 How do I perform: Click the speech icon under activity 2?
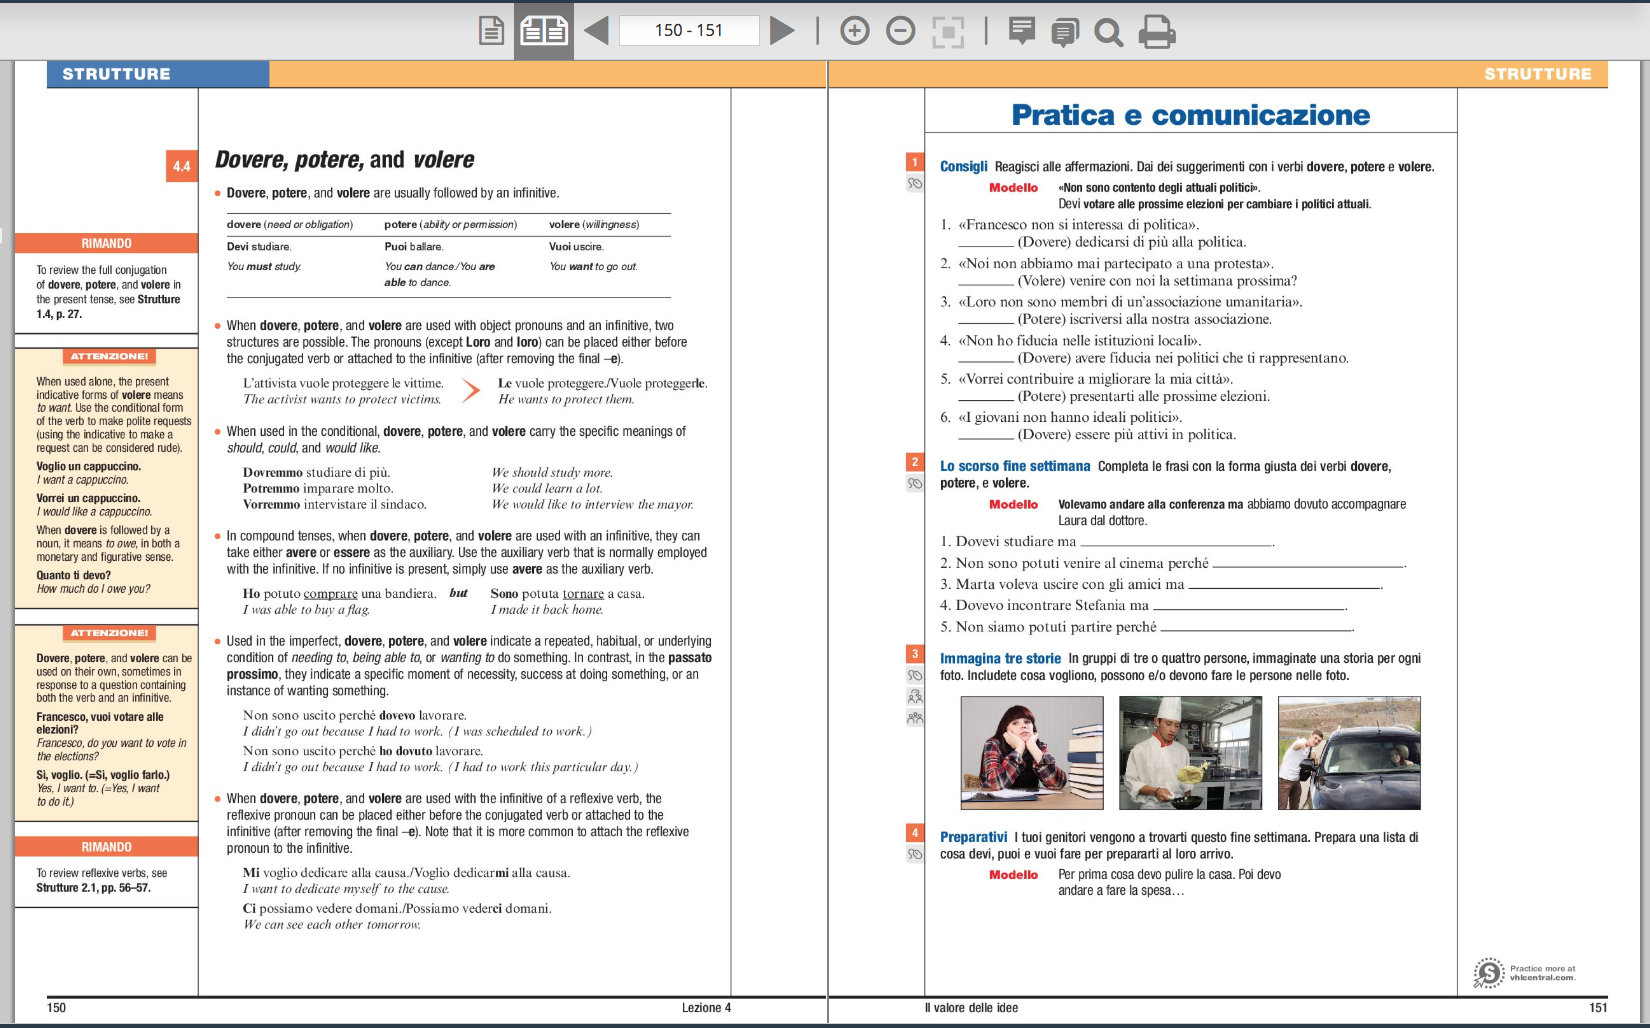pos(914,484)
